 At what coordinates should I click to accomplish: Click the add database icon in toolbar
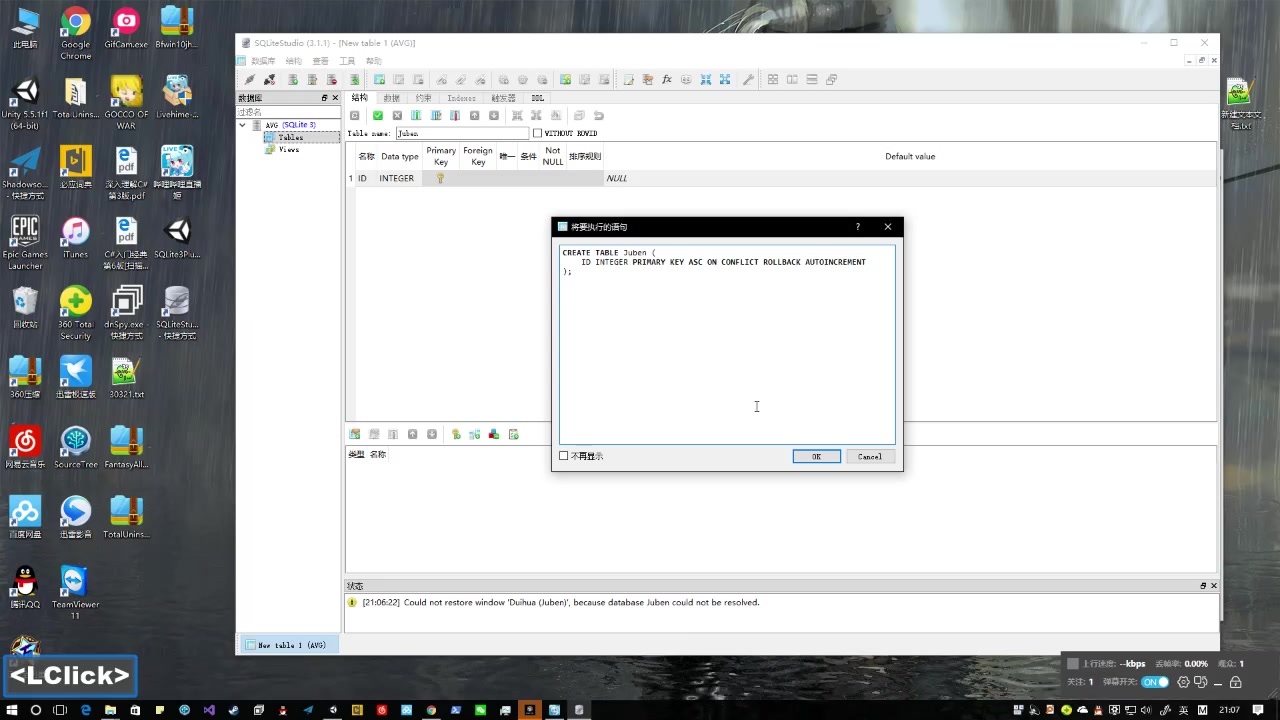click(x=293, y=80)
